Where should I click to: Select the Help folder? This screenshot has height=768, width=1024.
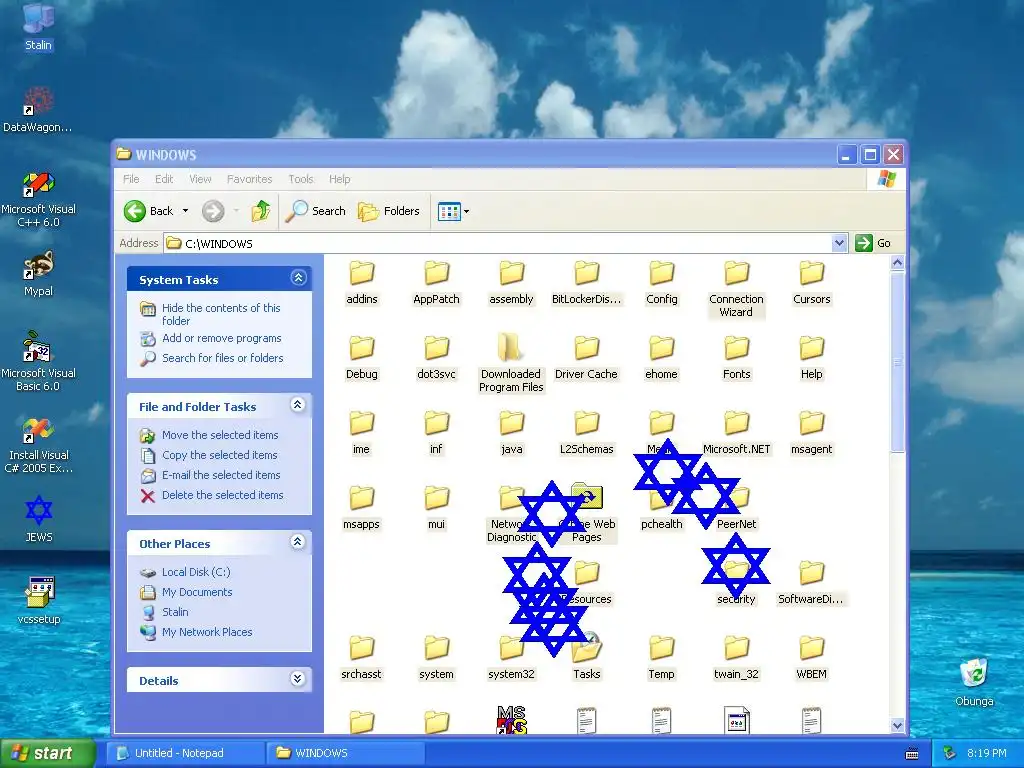pyautogui.click(x=812, y=359)
